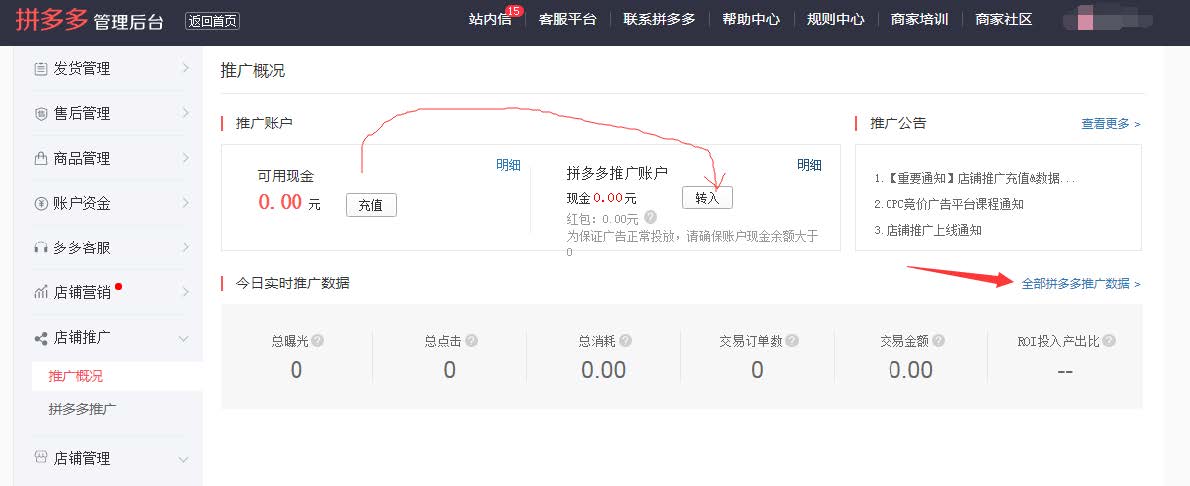This screenshot has width=1190, height=486.
Task: Click the ROI value '--'
Action: click(1065, 371)
